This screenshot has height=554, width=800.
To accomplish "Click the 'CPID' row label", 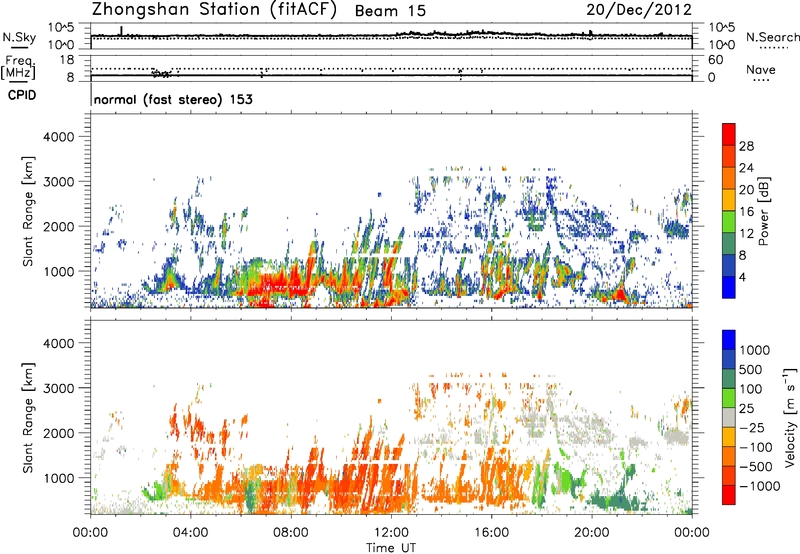I will (22, 95).
